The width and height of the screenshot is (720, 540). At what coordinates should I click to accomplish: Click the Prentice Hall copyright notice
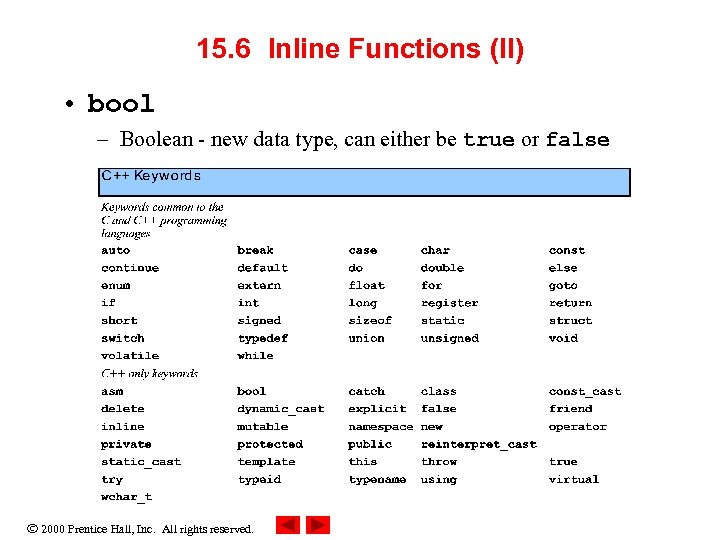[x=140, y=529]
